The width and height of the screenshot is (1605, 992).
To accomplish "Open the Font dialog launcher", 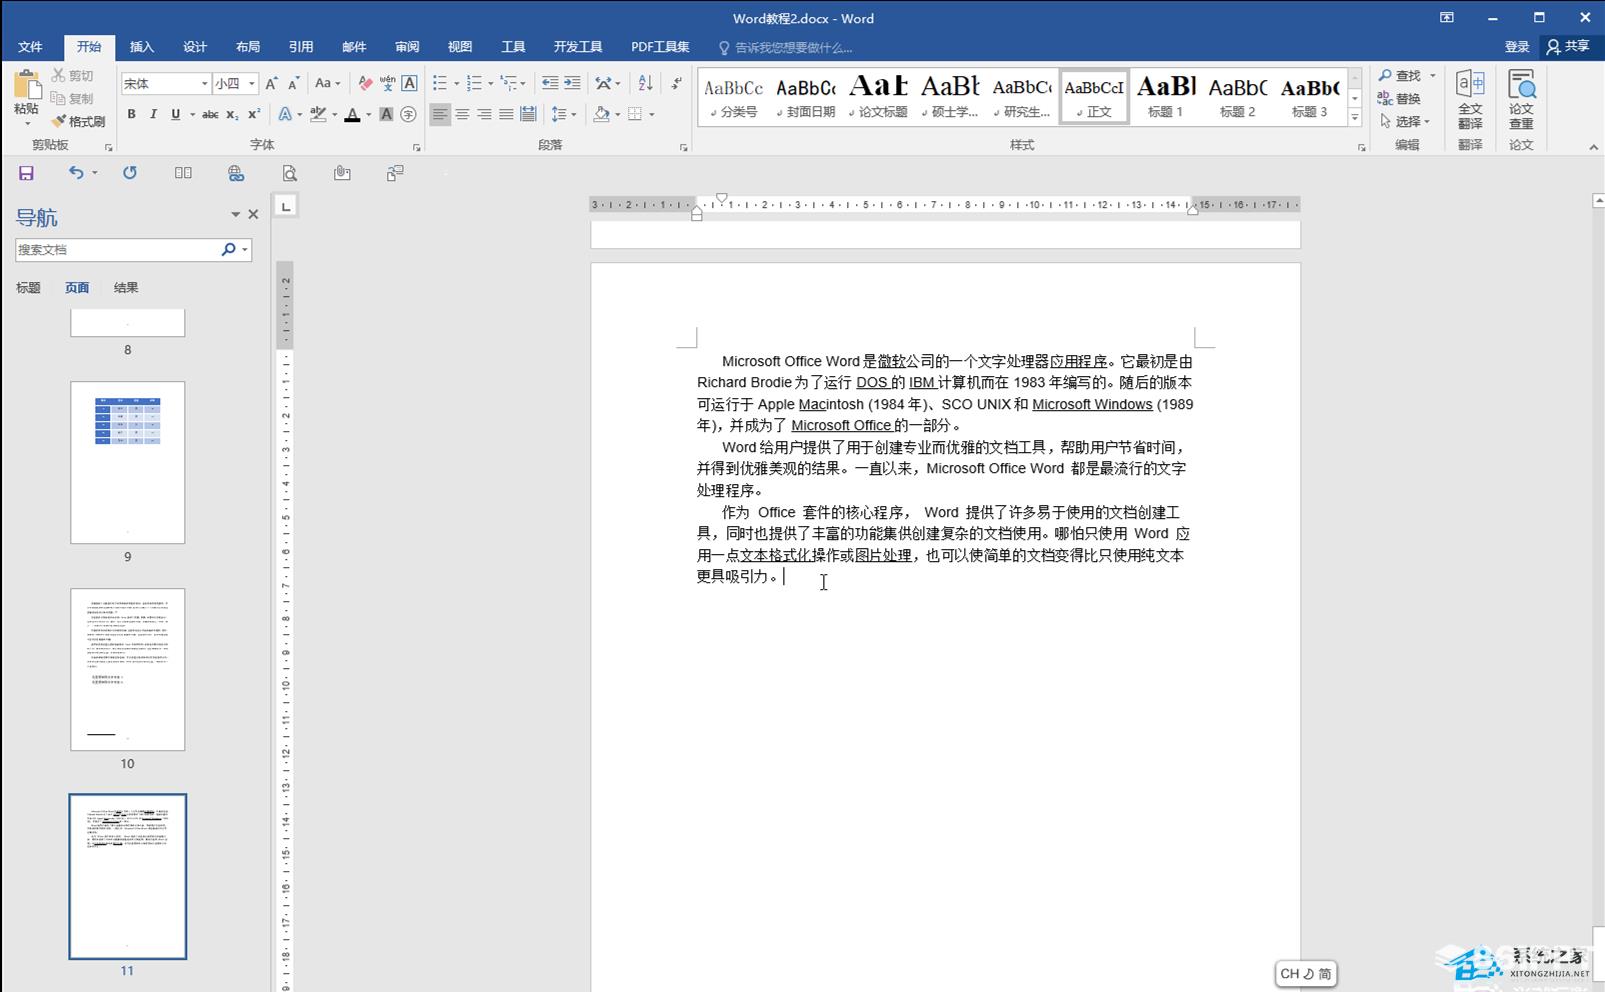I will (417, 148).
